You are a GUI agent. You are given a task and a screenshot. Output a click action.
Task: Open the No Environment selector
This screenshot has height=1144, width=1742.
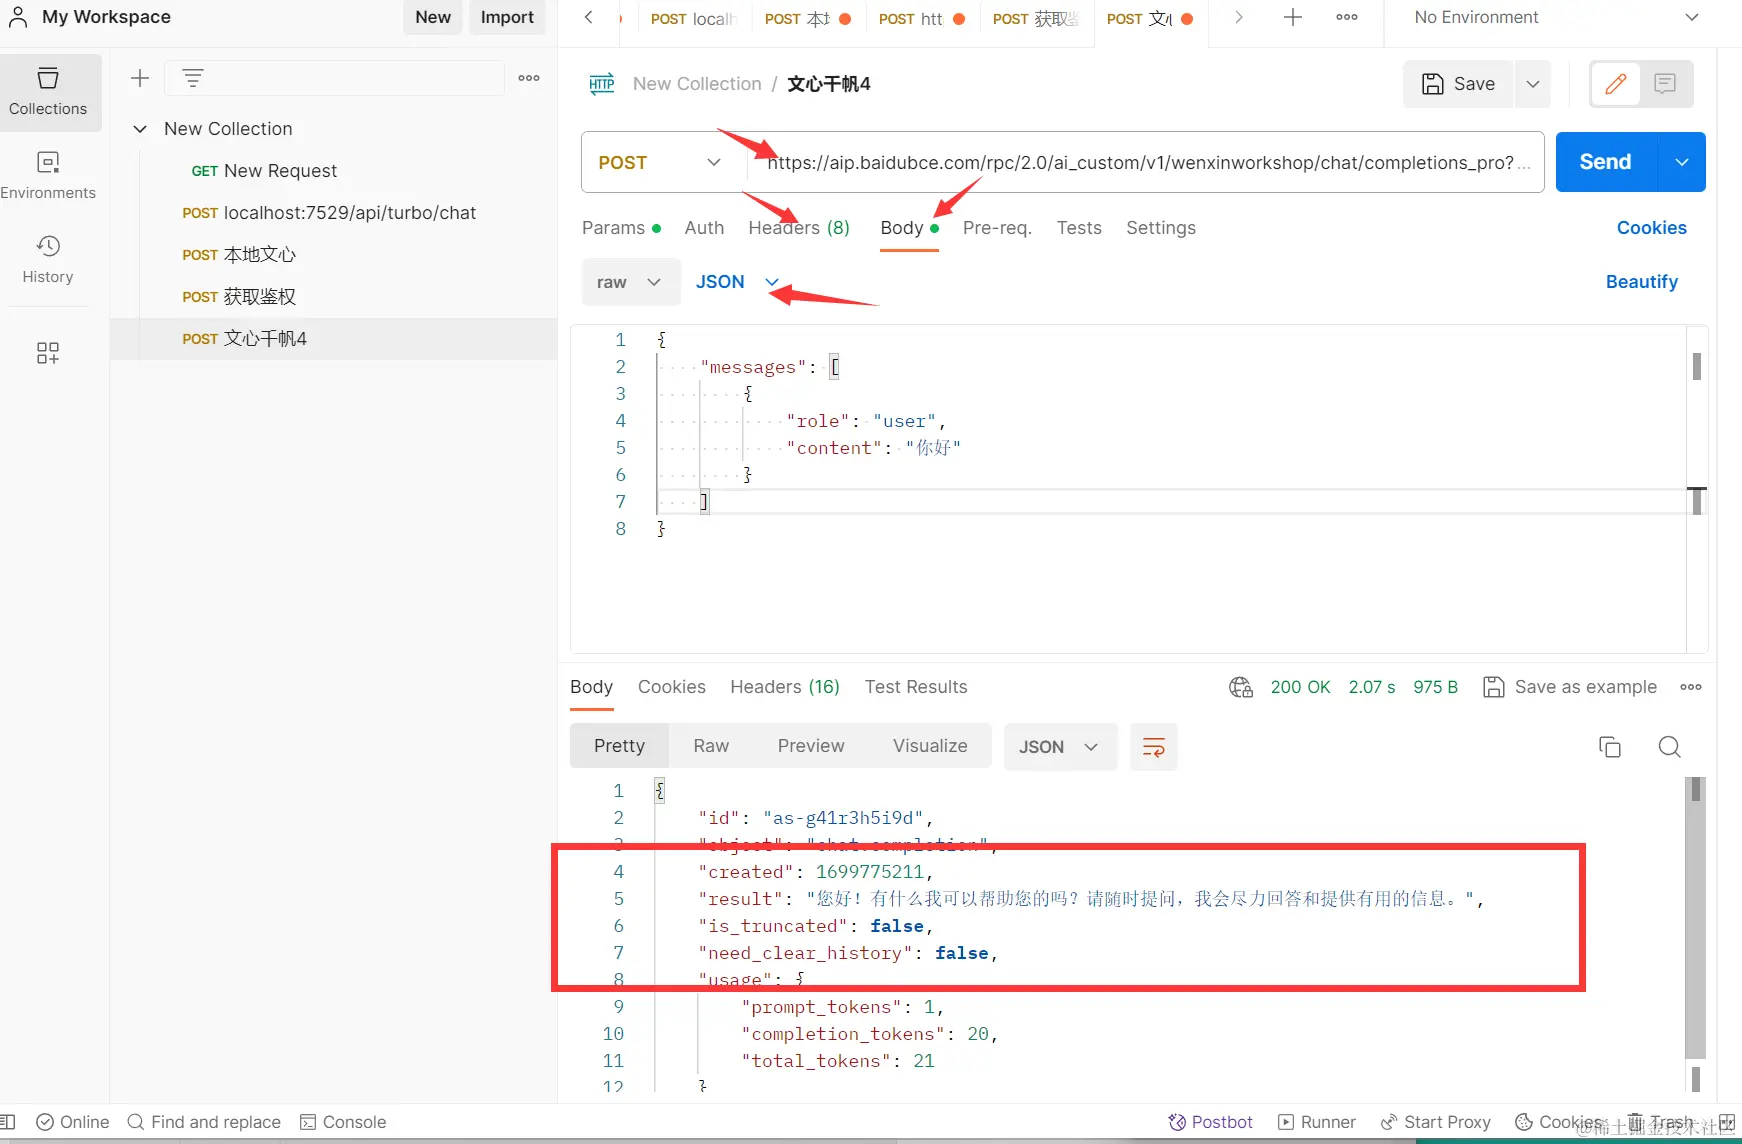click(x=1556, y=17)
